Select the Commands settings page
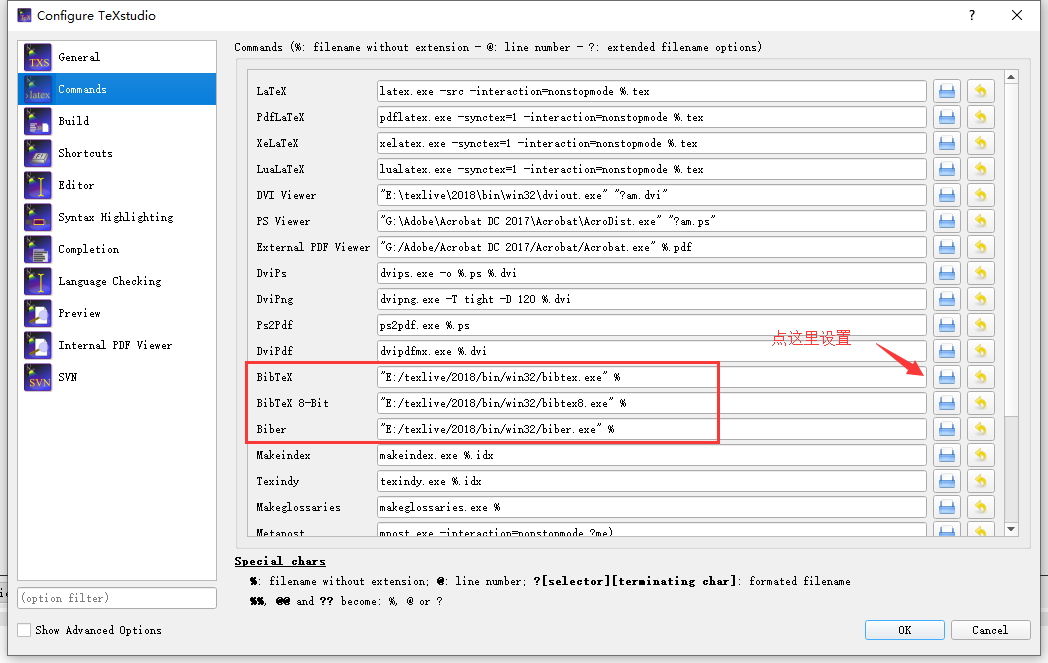The image size is (1048, 663). click(117, 89)
